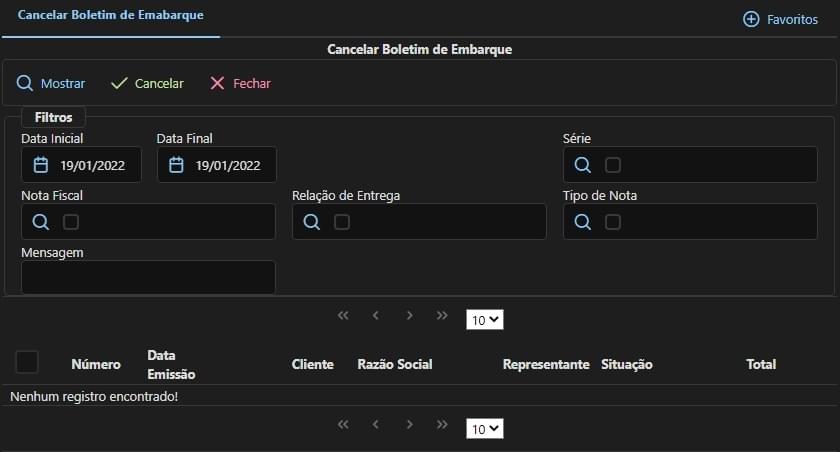The height and width of the screenshot is (452, 840).
Task: Switch to Cancelar Boletim de Emabarque tab
Action: click(x=110, y=17)
